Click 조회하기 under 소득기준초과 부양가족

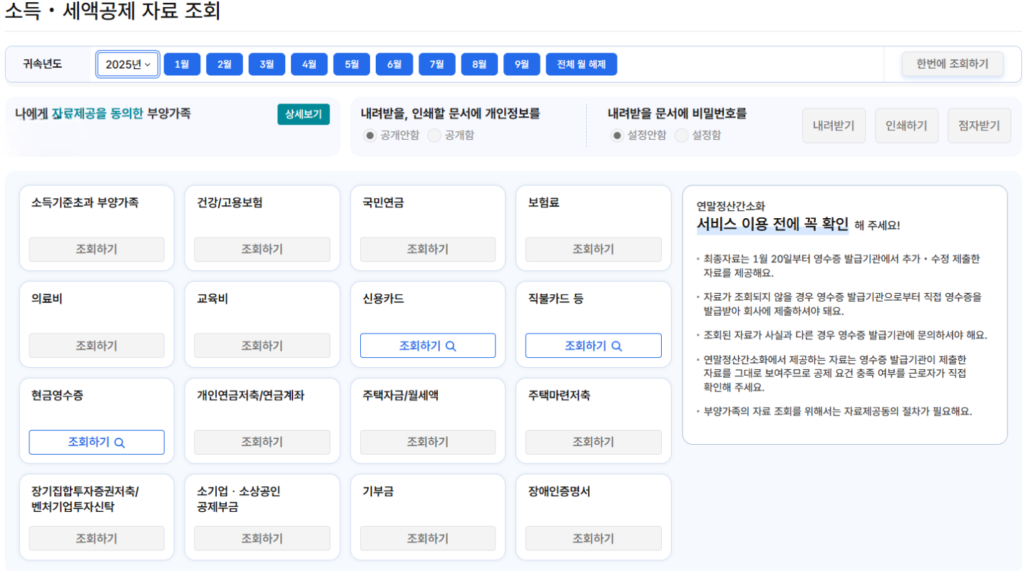point(97,249)
